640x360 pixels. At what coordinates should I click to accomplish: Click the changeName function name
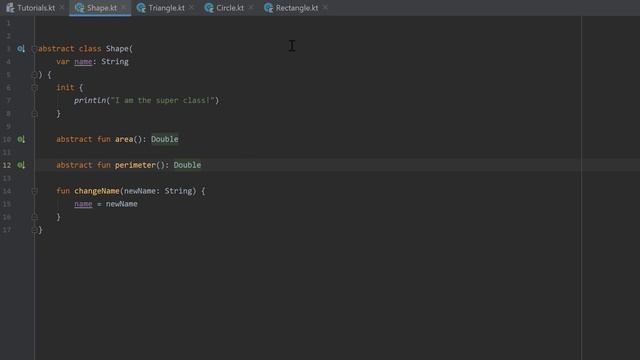[97, 191]
